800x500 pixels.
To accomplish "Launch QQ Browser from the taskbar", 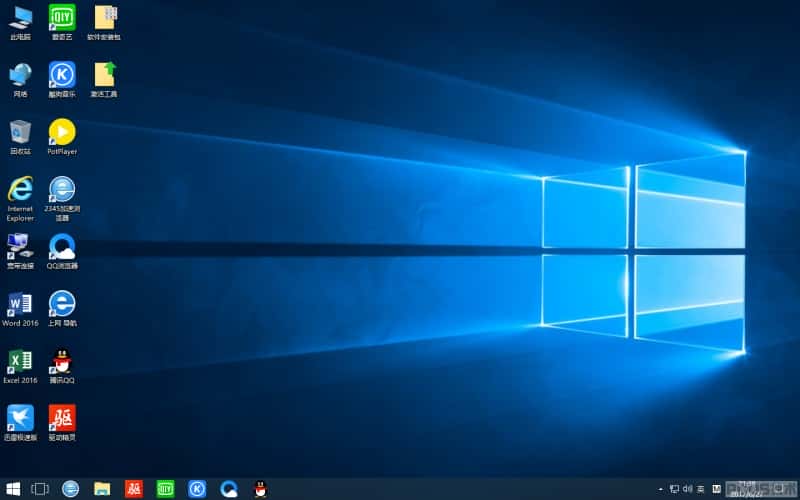I will pyautogui.click(x=229, y=489).
